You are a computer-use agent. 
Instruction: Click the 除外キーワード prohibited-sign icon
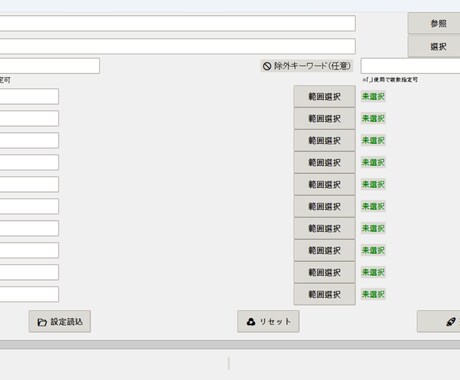(267, 66)
